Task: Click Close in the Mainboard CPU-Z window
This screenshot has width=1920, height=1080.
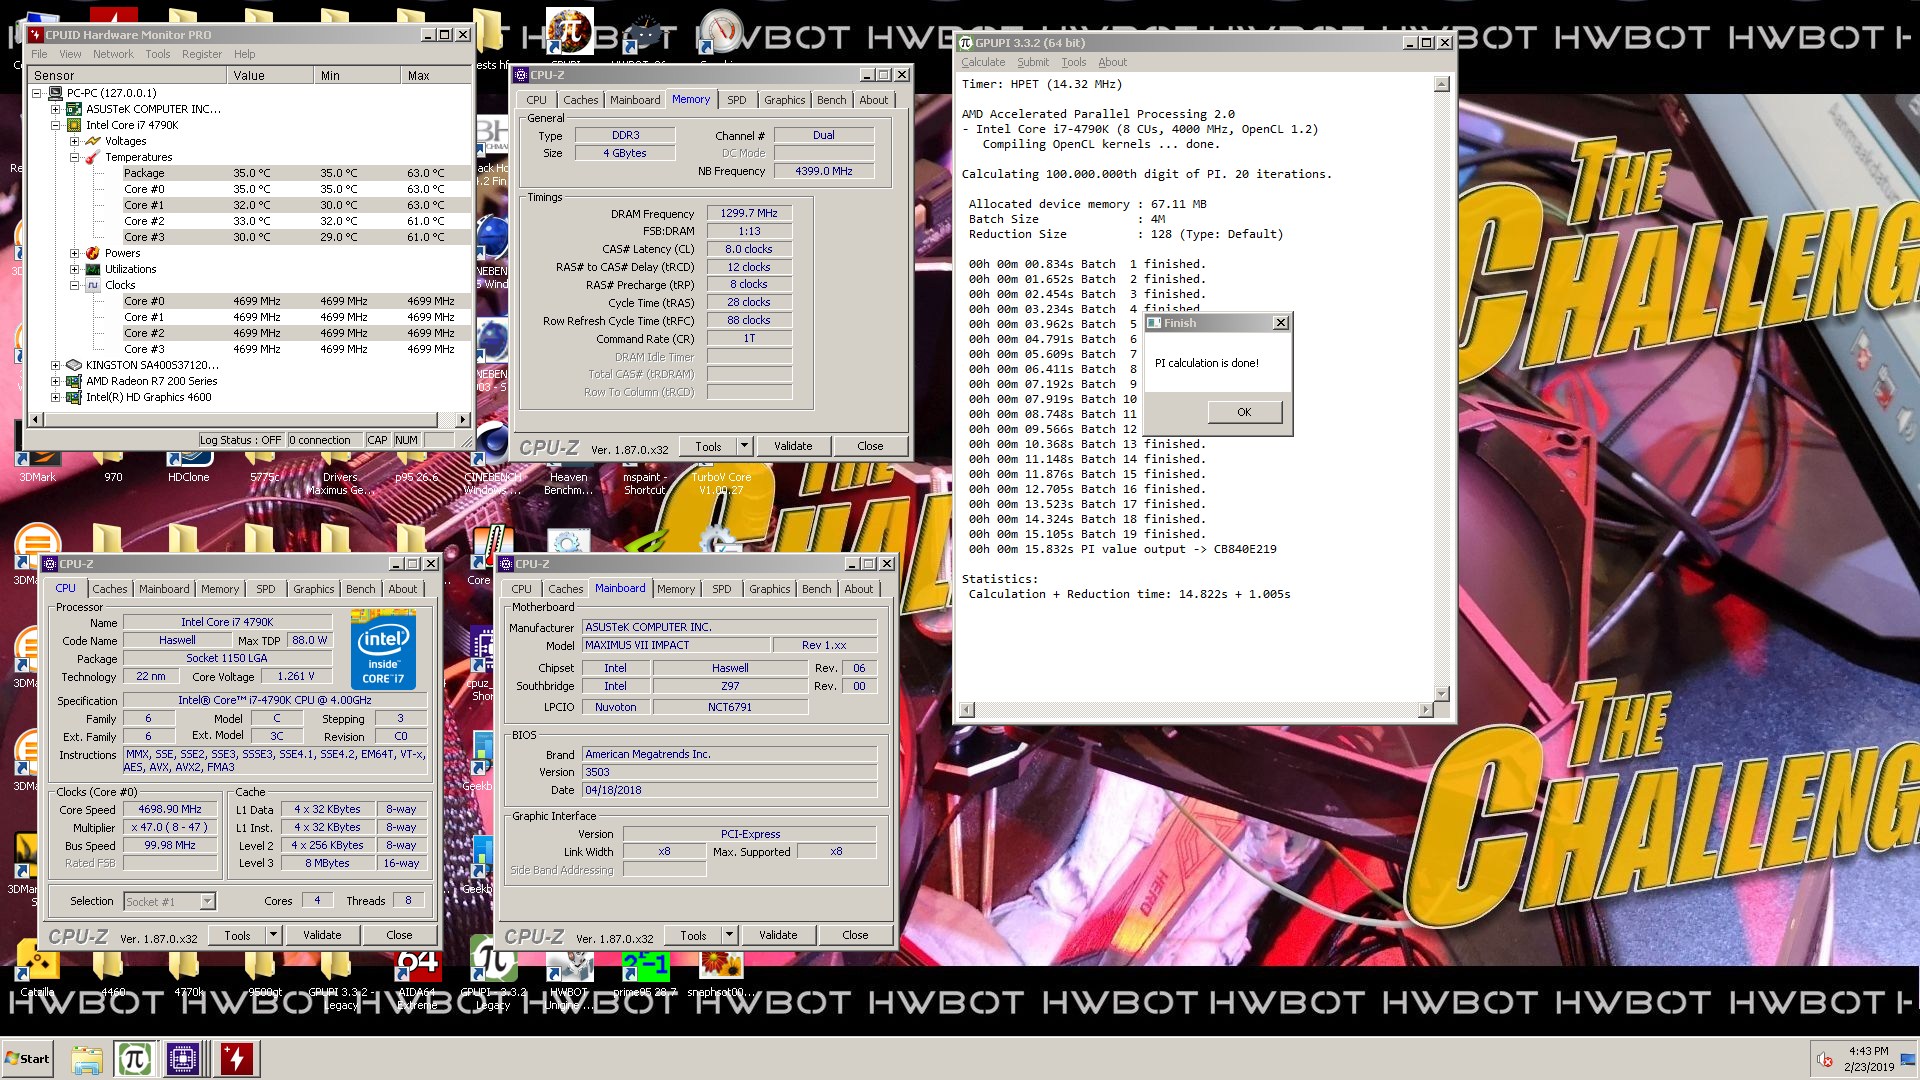Action: [855, 935]
